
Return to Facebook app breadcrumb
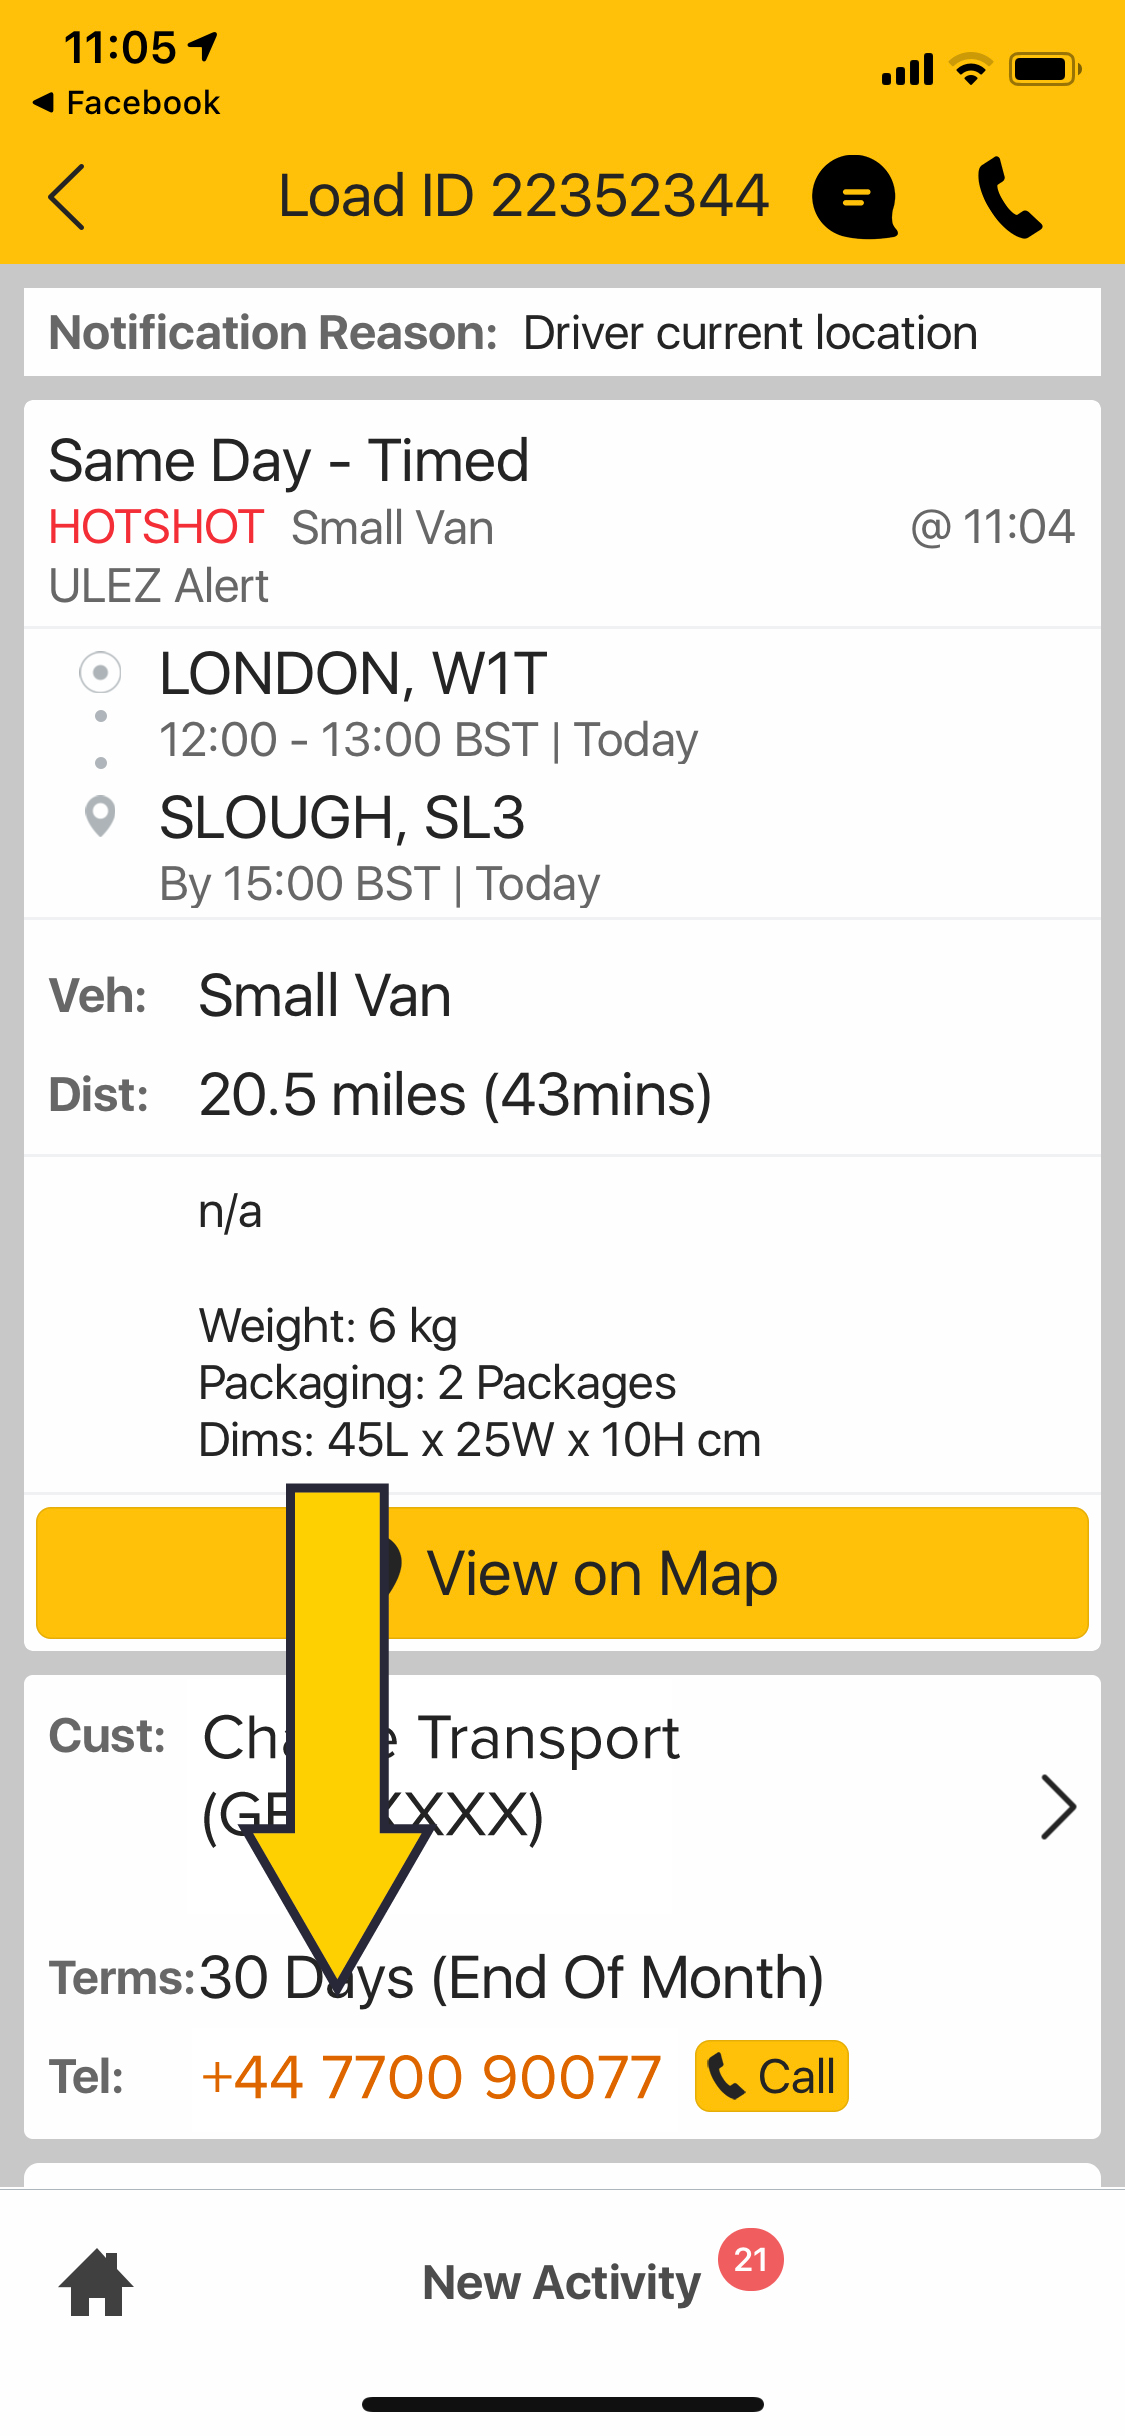coord(127,103)
